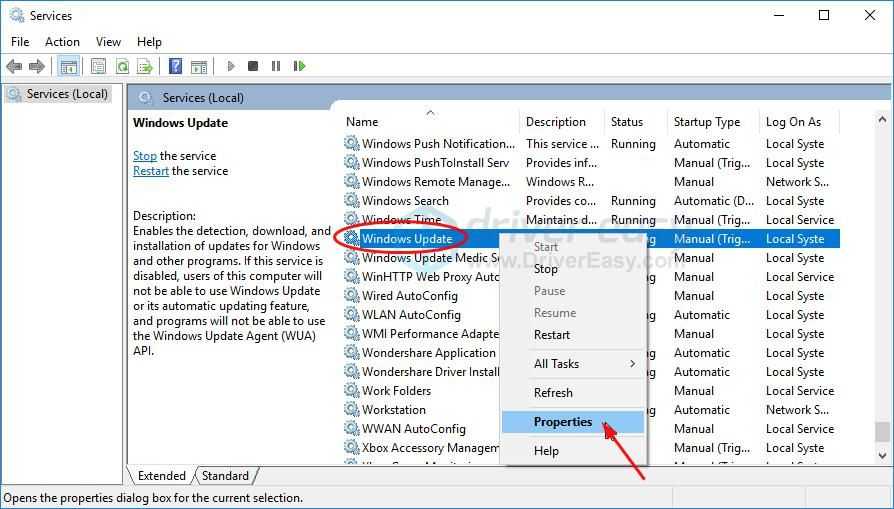Sort by the Log On As header

tap(799, 121)
